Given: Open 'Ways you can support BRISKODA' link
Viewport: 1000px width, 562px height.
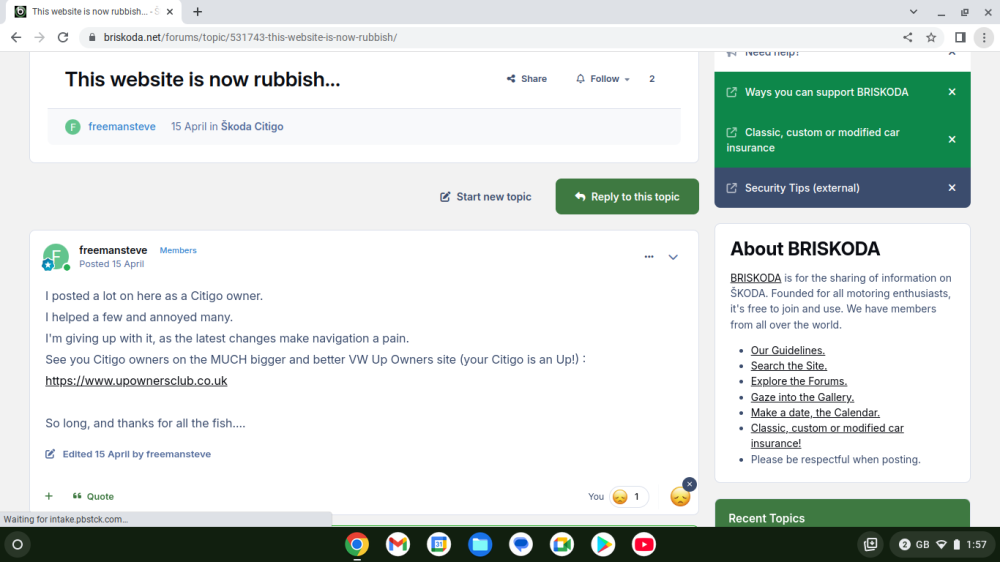Looking at the screenshot, I should (x=827, y=92).
